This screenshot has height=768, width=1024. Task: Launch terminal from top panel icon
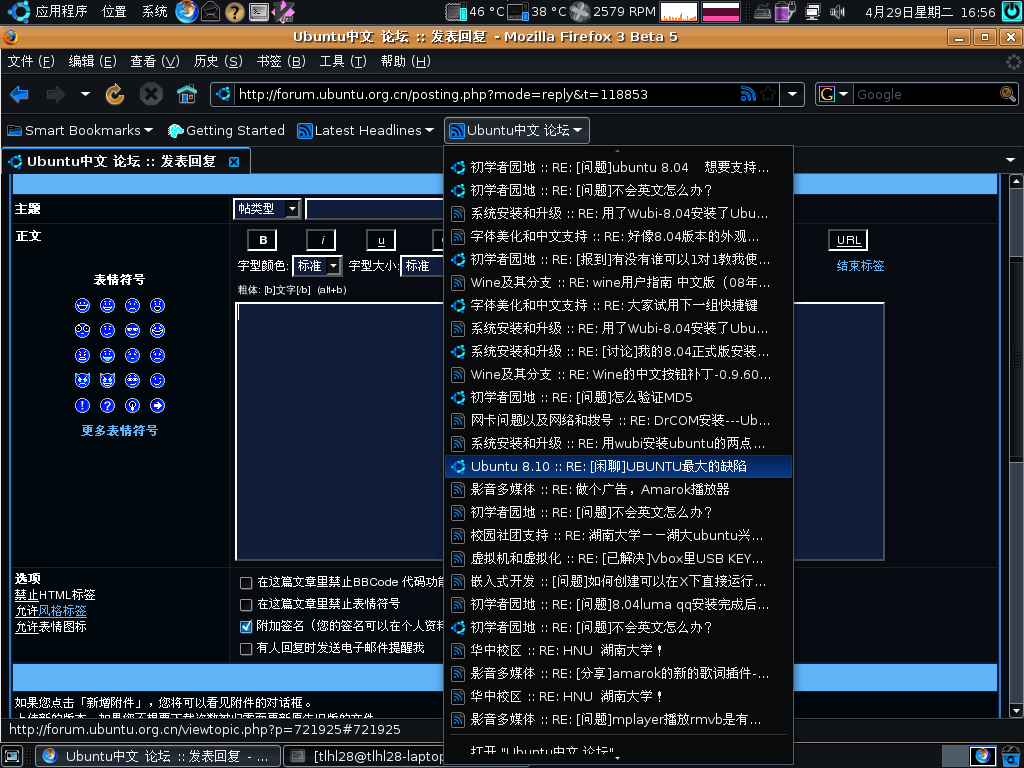(259, 11)
